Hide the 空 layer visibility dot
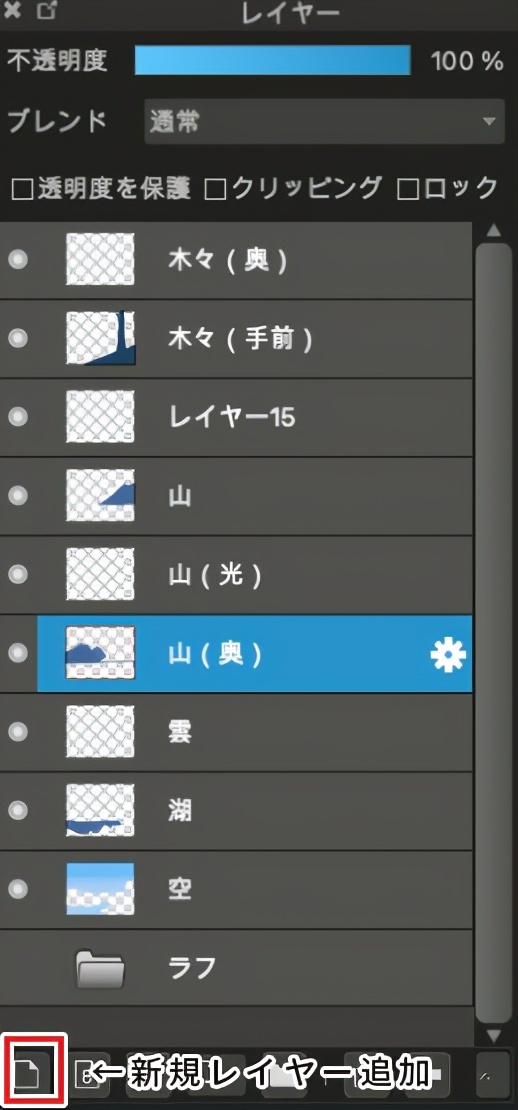 tap(18, 888)
